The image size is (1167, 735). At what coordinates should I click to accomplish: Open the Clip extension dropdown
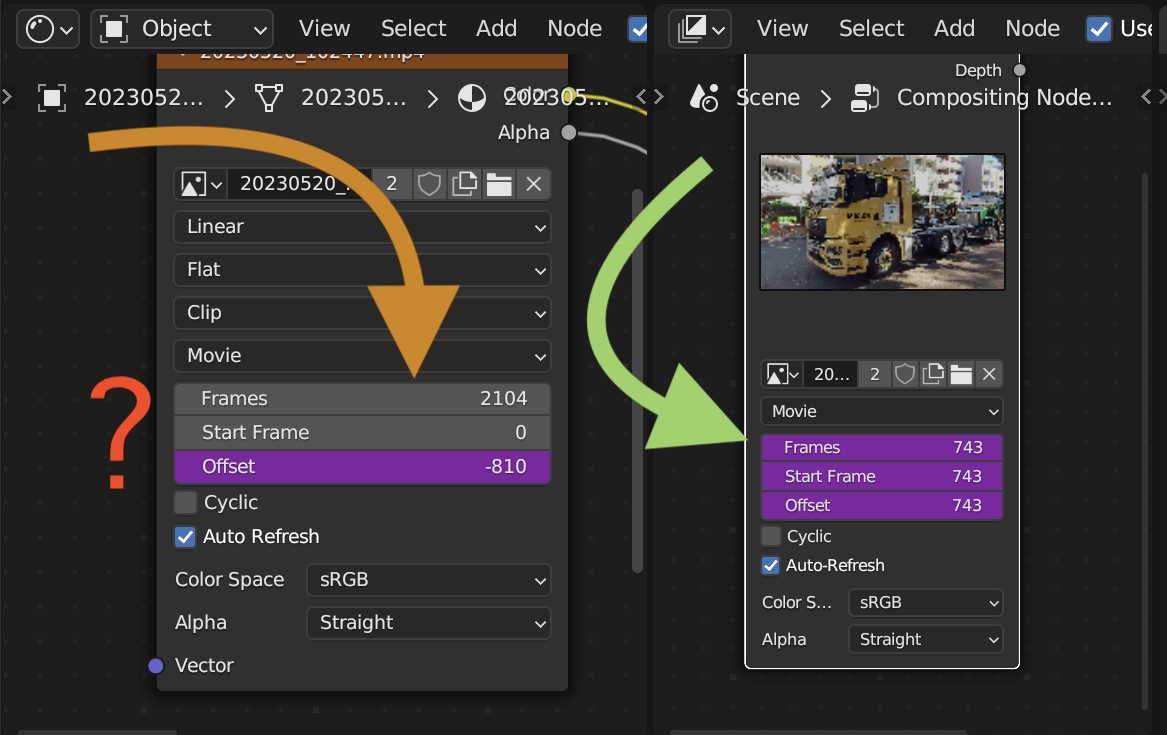pyautogui.click(x=362, y=313)
